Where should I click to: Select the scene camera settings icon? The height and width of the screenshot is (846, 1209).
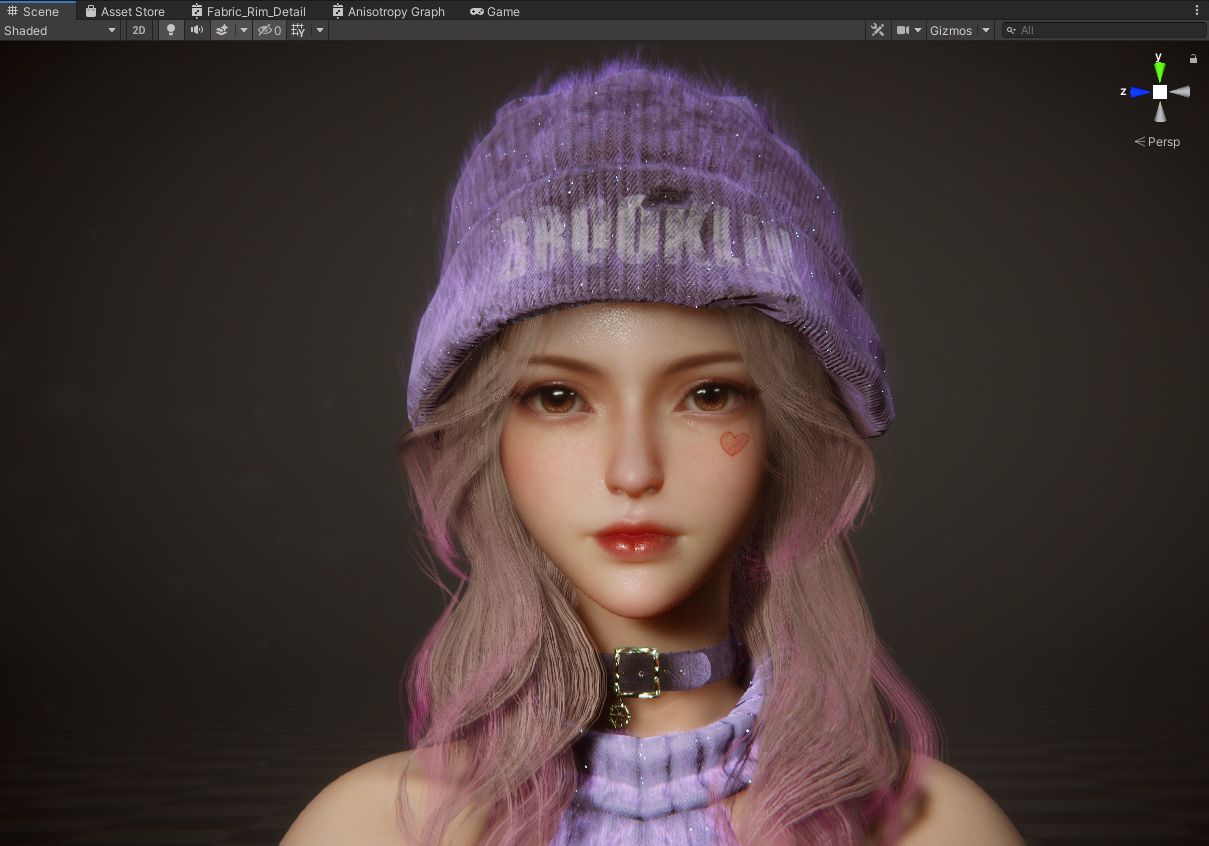click(903, 30)
